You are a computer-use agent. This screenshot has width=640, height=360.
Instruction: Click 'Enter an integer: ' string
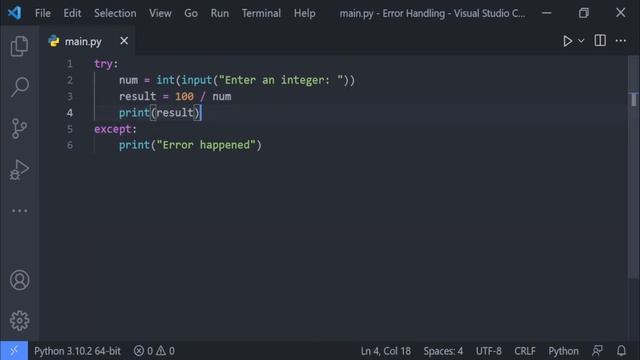pyautogui.click(x=281, y=80)
